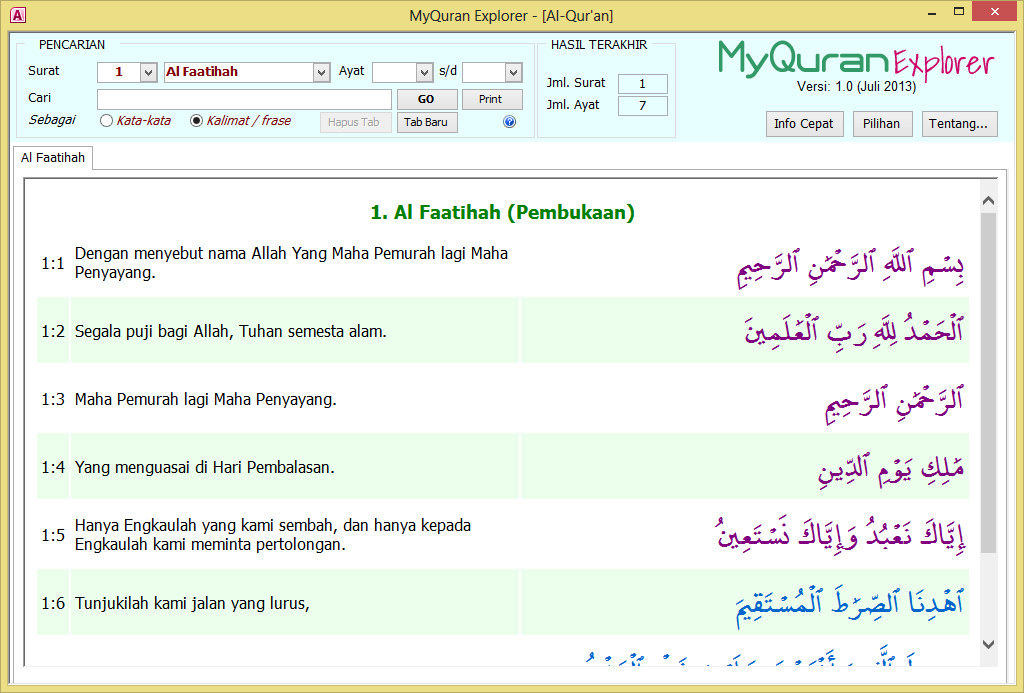Click the Arabic text of verse 1:4
The image size is (1024, 693).
[x=891, y=469]
